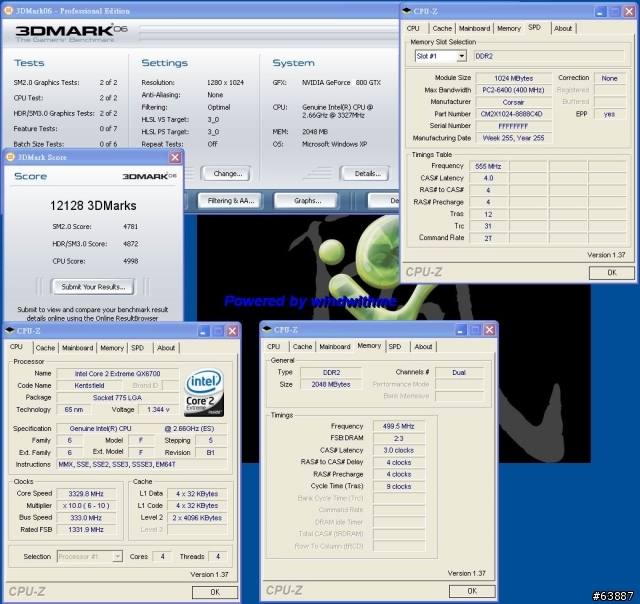The height and width of the screenshot is (604, 640).
Task: Click the SM2.0 Score value 4781
Action: 131,226
